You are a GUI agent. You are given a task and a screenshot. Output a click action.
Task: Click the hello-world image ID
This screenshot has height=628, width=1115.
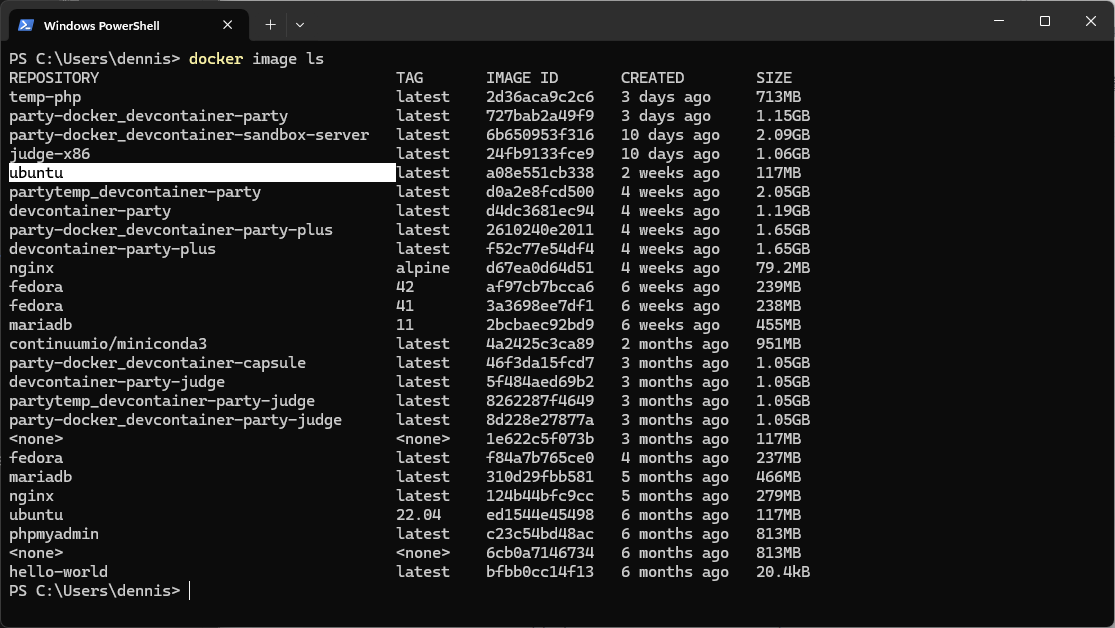[x=541, y=571]
